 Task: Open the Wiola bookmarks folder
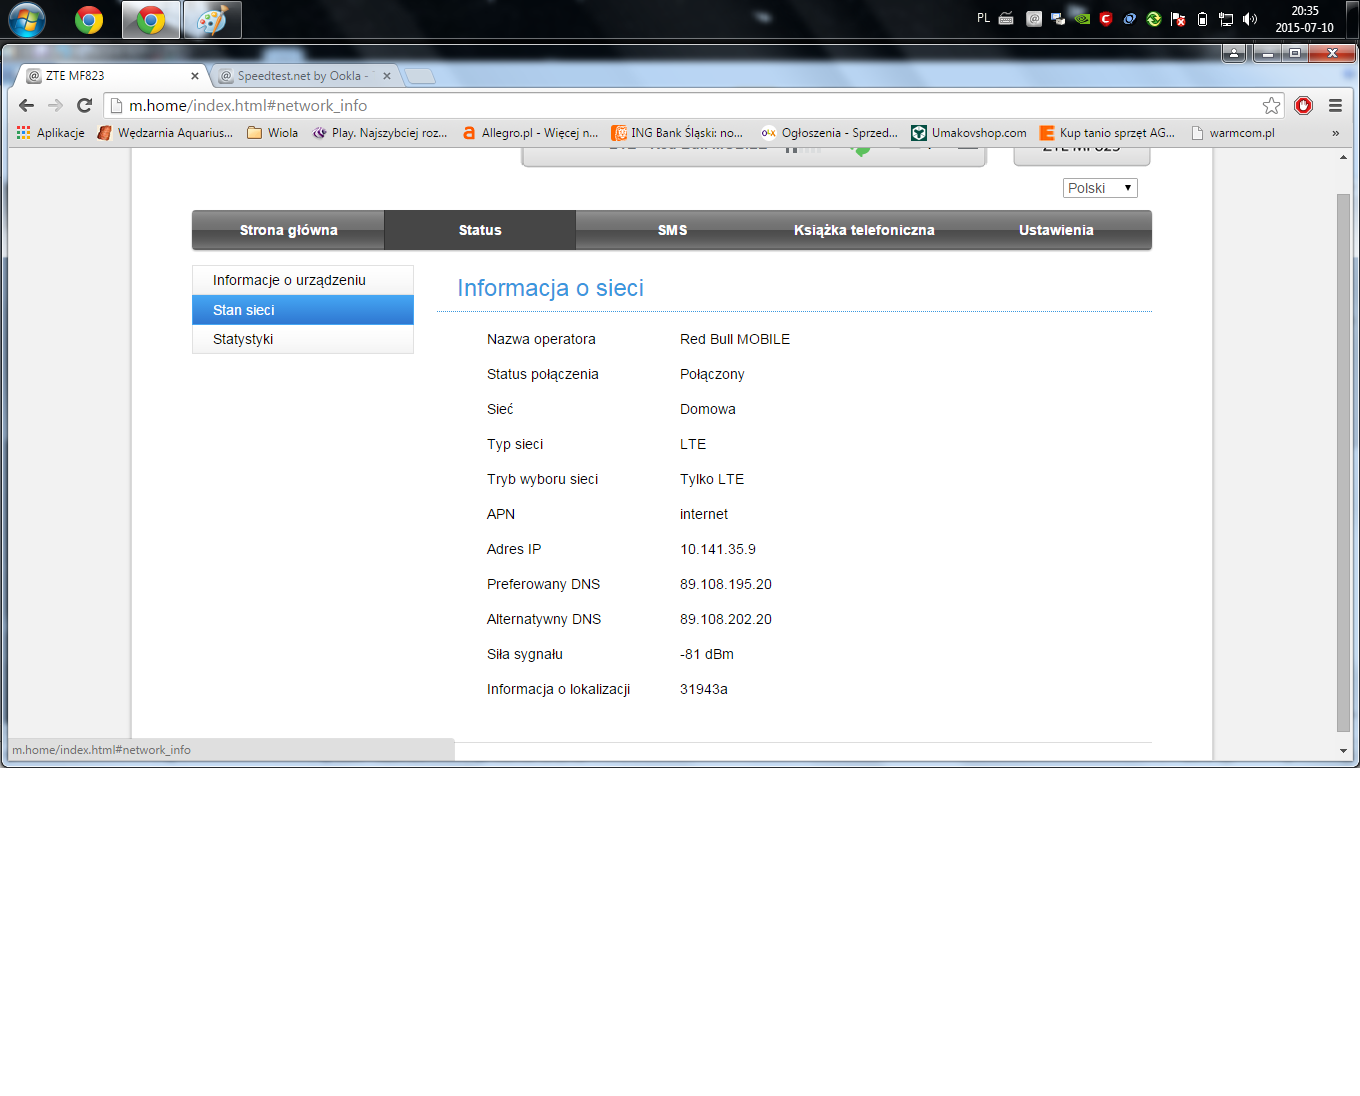(x=272, y=133)
